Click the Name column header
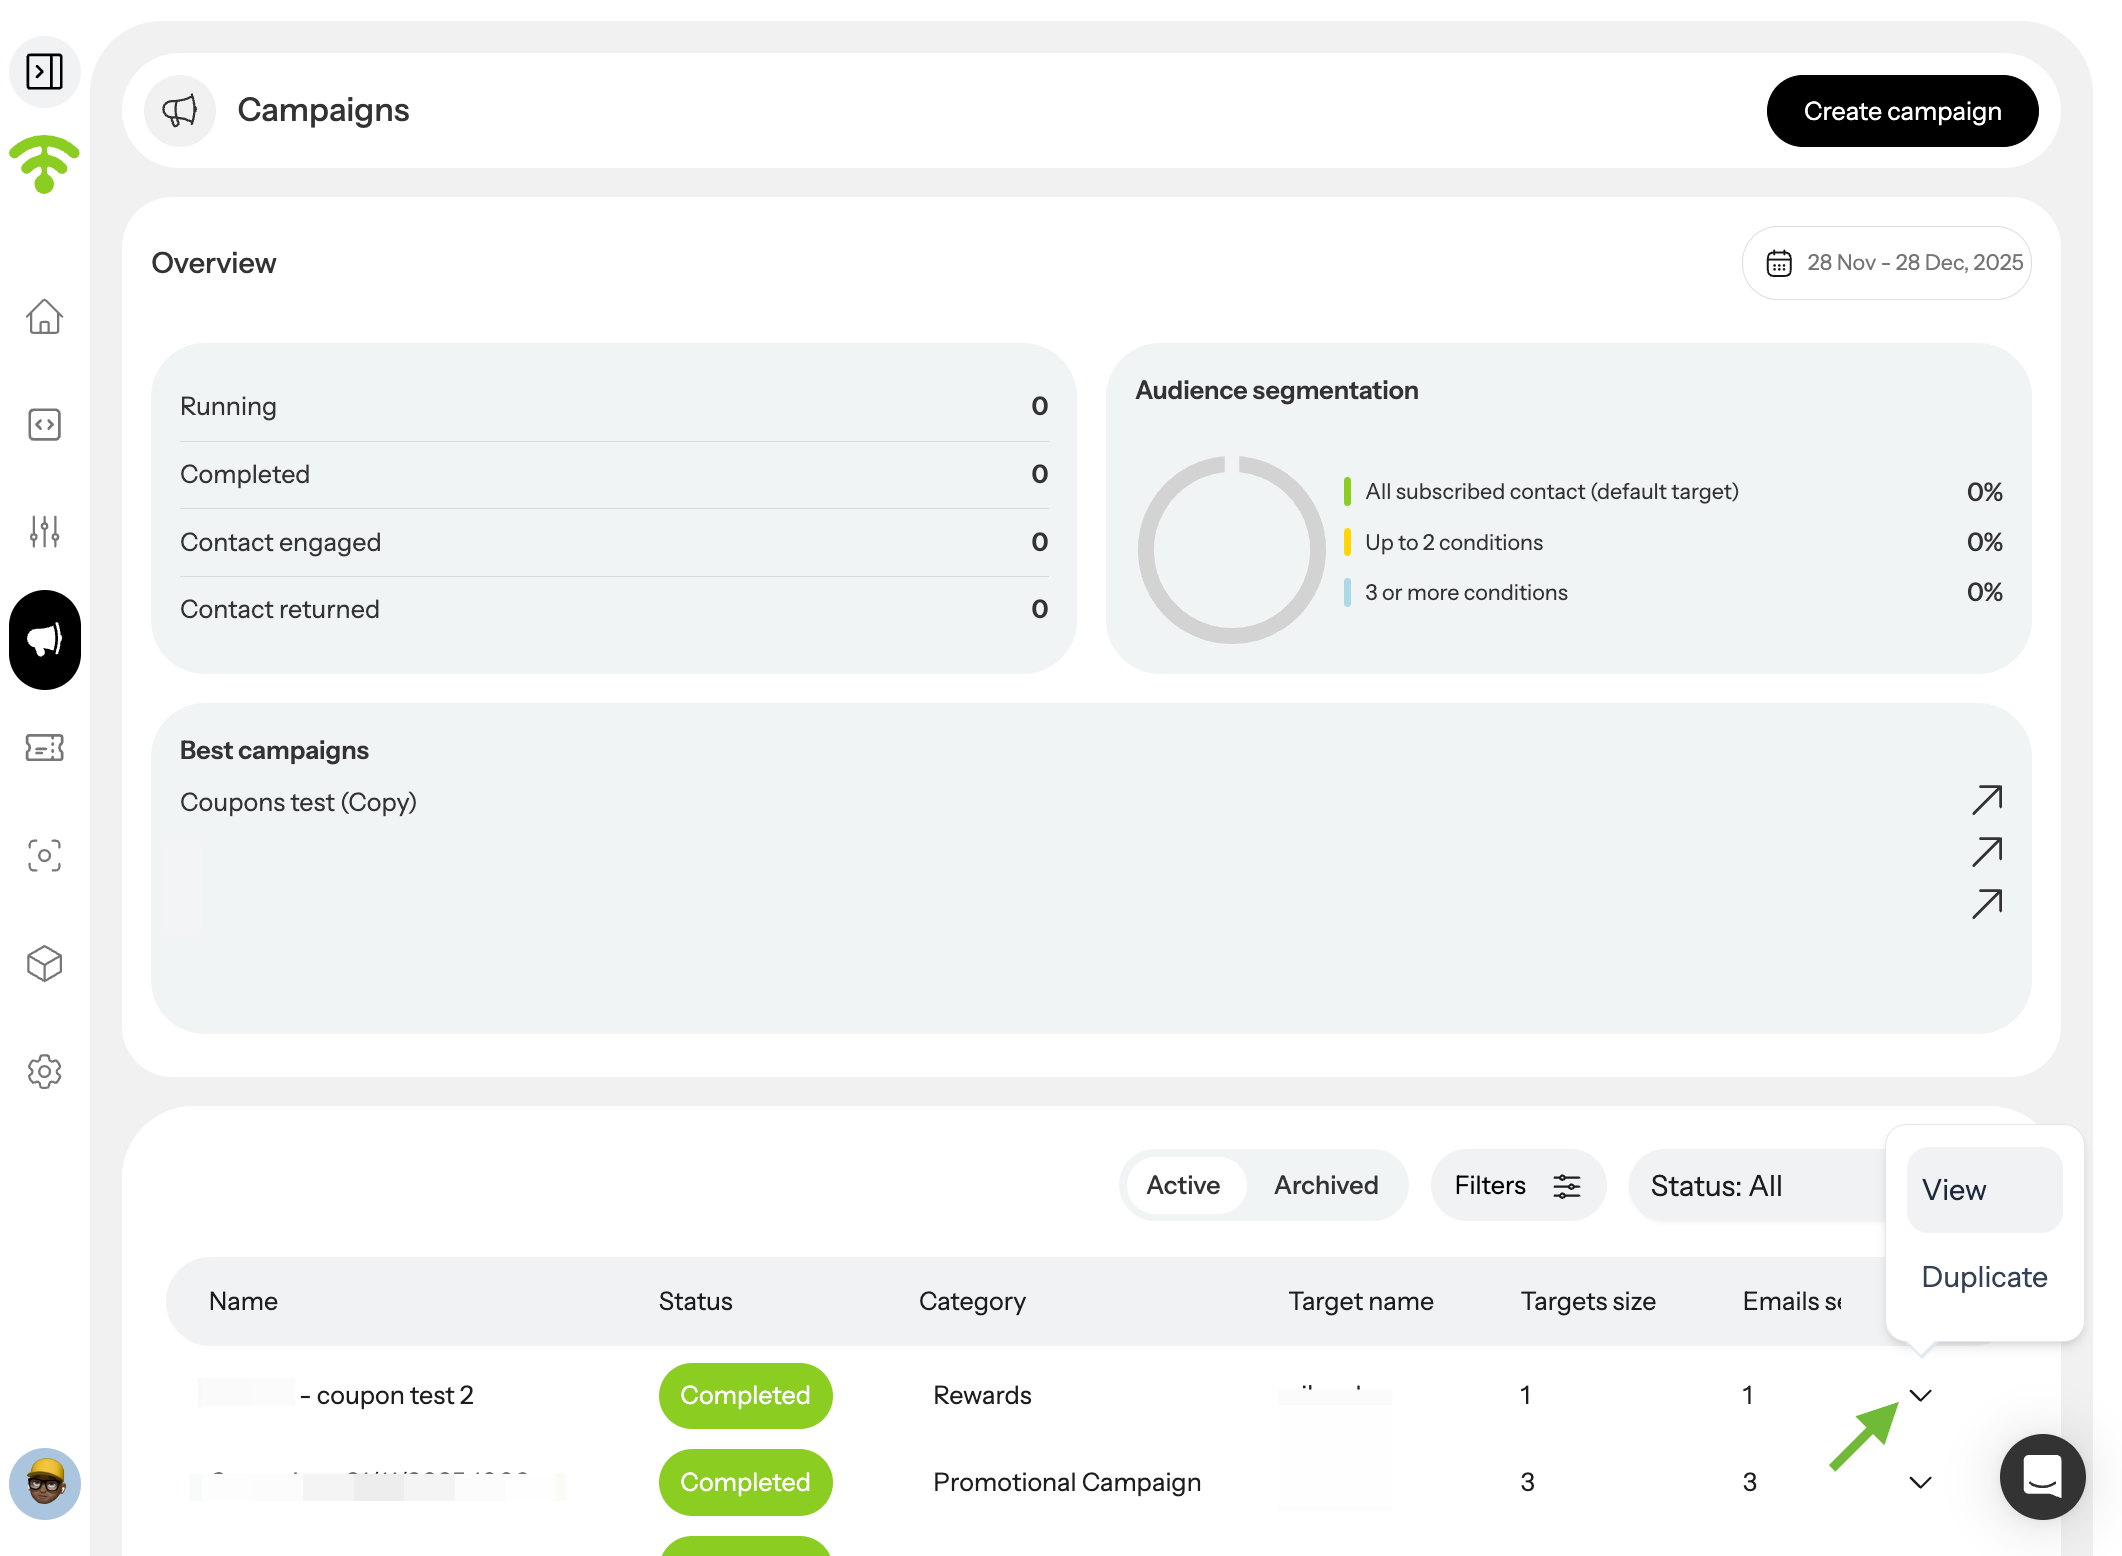The image size is (2122, 1556). click(243, 1301)
